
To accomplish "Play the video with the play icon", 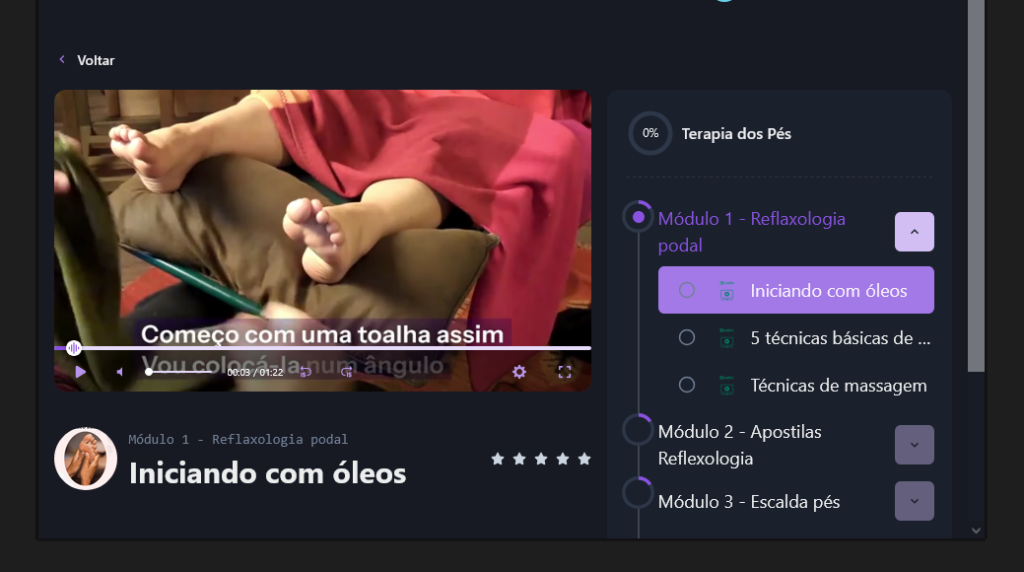I will coord(80,372).
